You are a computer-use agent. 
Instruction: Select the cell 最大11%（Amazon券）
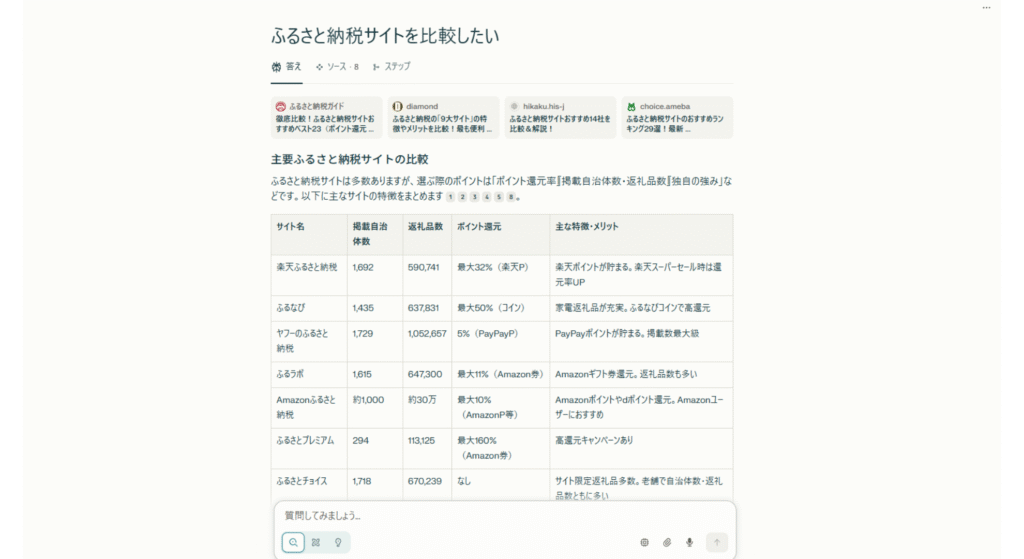[x=500, y=375]
